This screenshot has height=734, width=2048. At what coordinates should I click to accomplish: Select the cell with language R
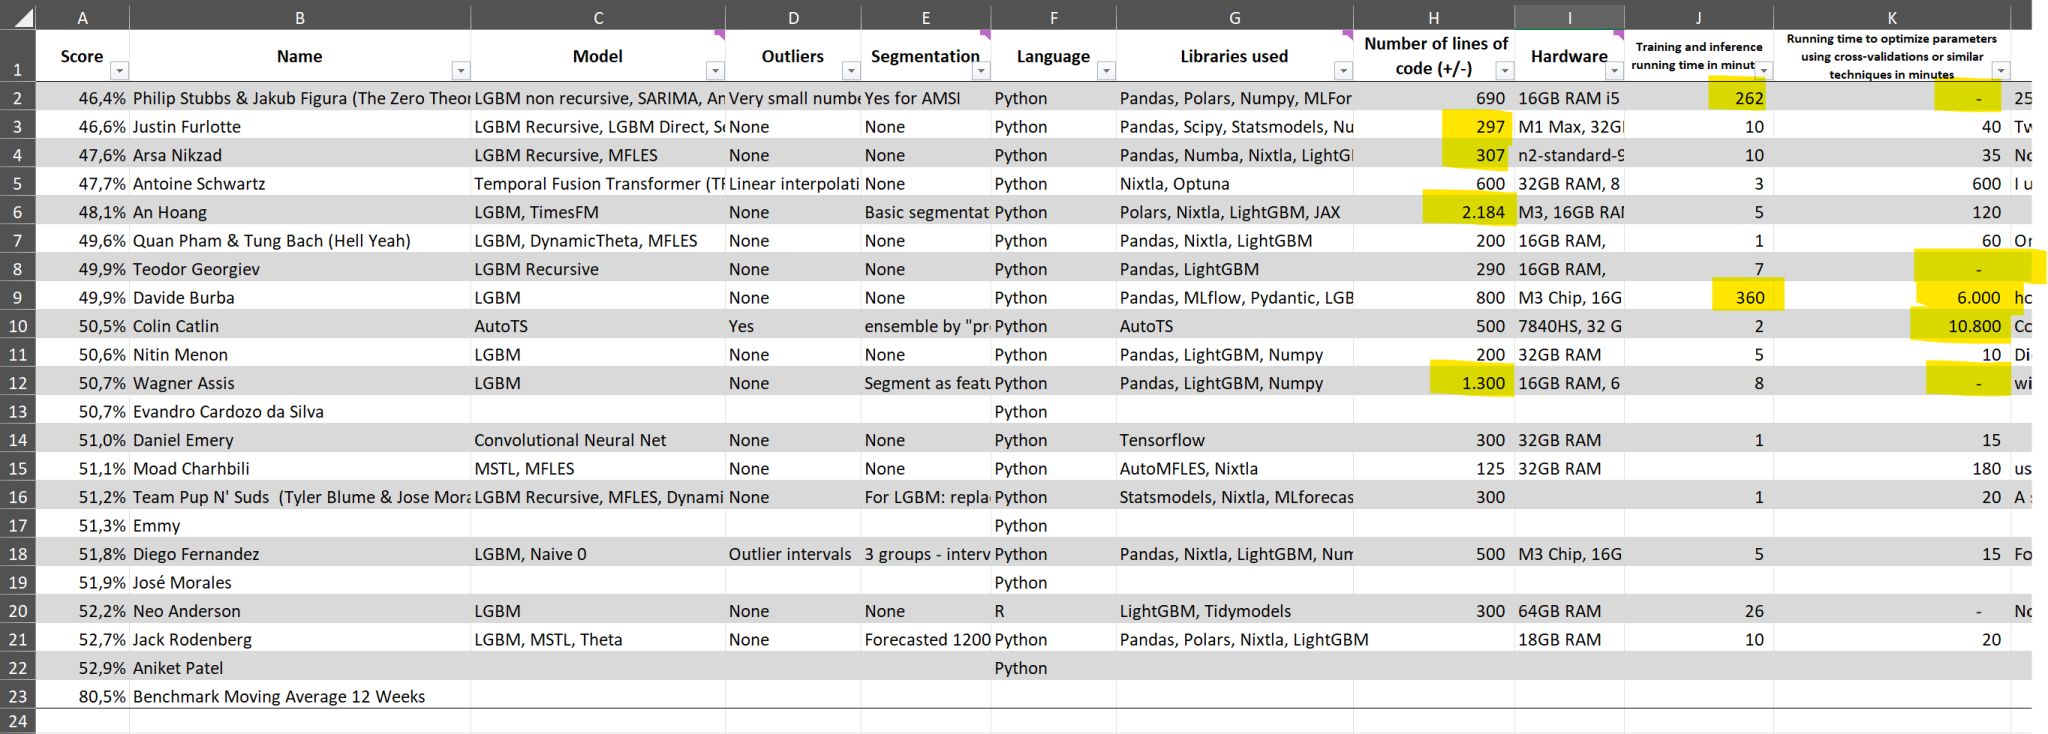[1052, 611]
